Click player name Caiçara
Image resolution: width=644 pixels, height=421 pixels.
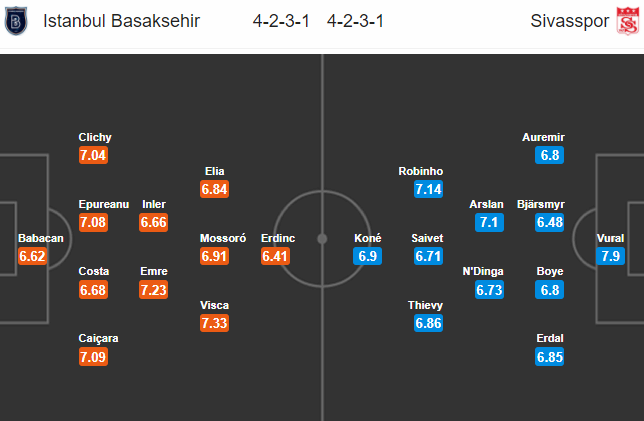[98, 338]
